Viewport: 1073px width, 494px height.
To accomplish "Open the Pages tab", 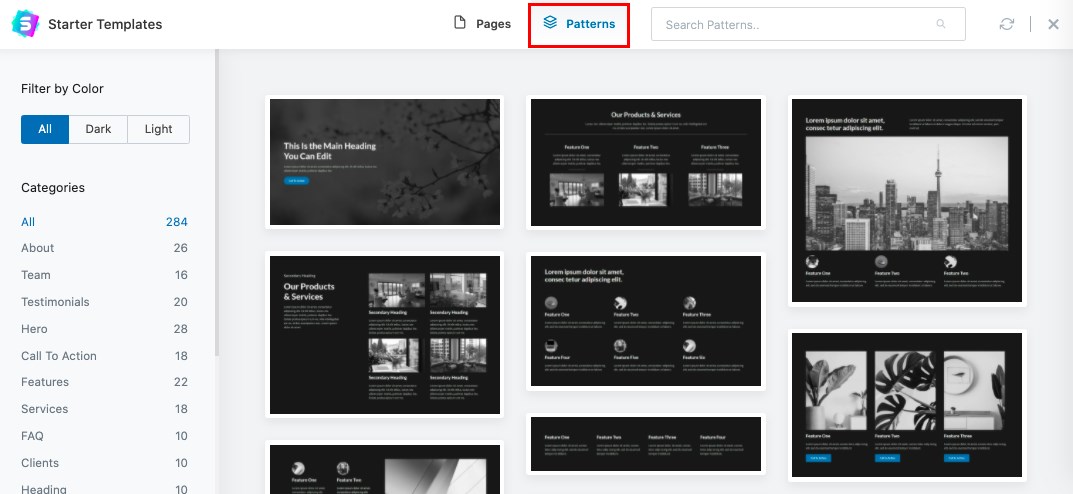I will pos(482,24).
